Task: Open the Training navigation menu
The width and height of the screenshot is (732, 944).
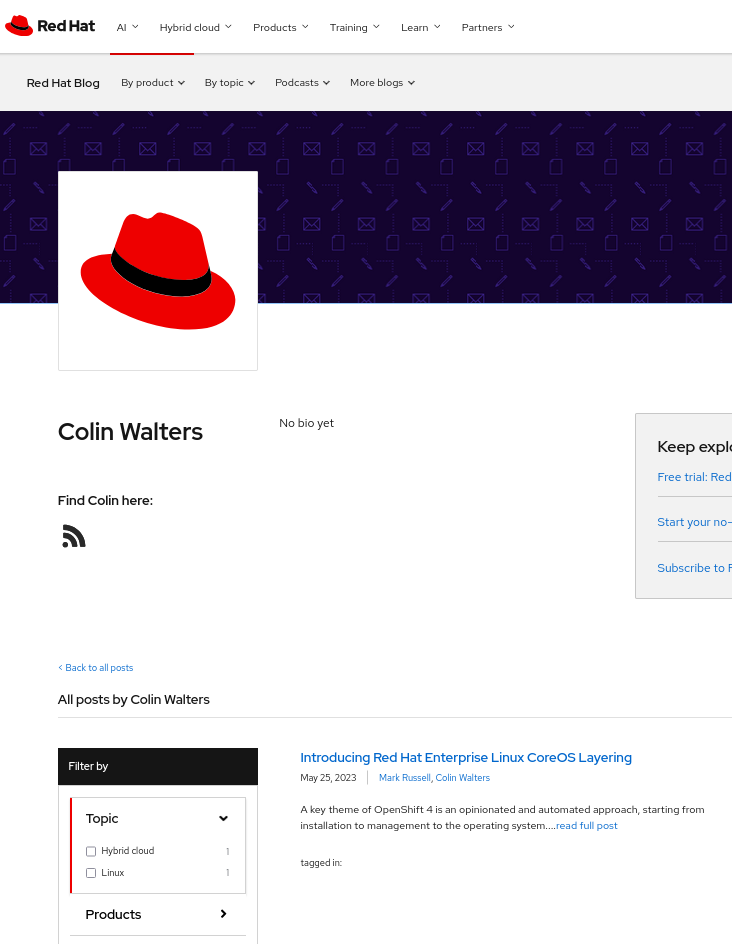Action: pos(355,27)
